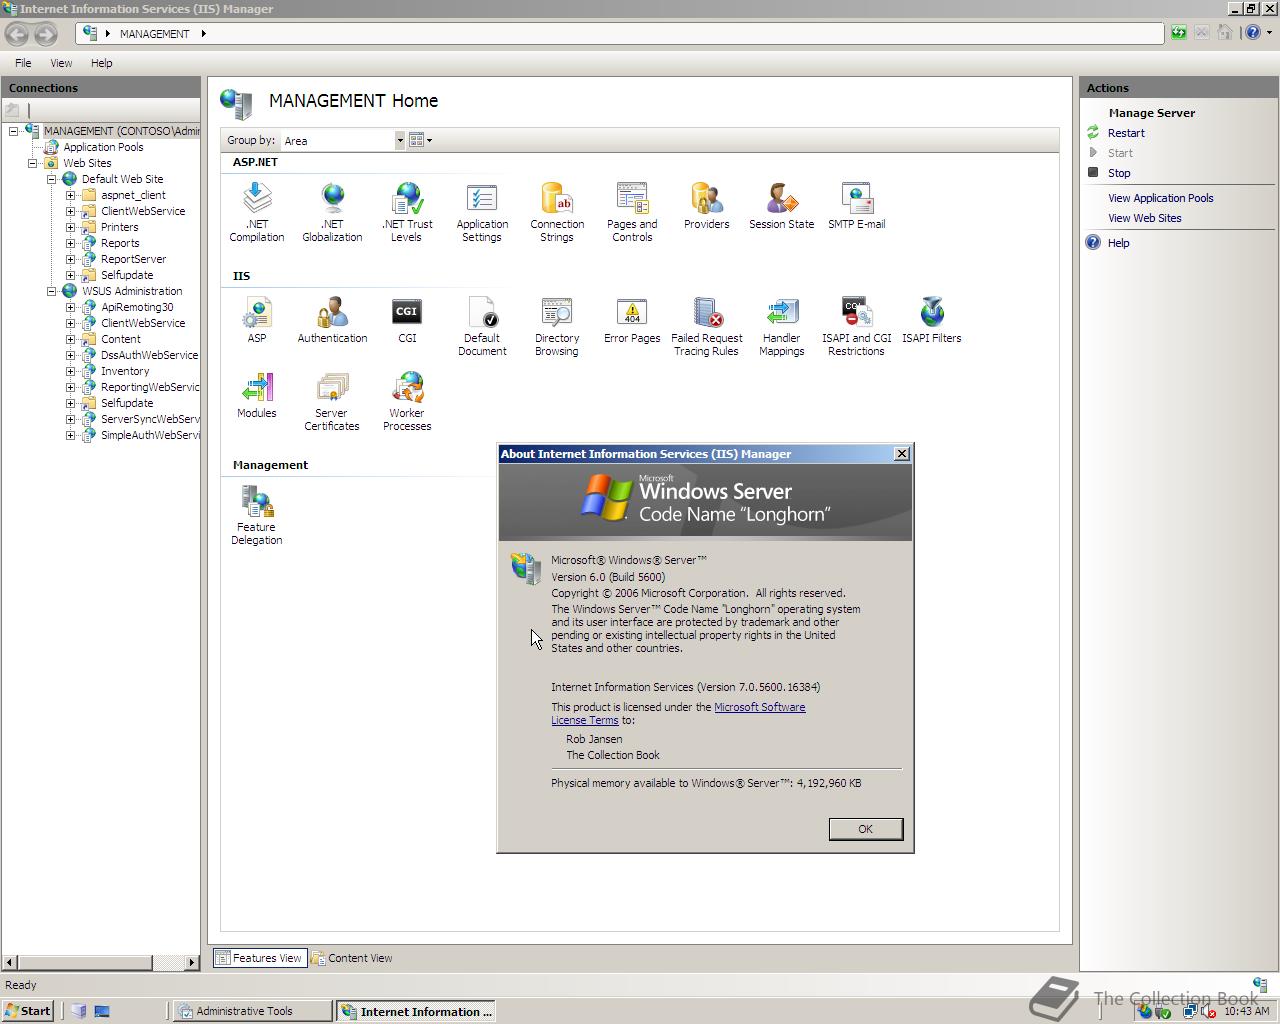This screenshot has height=1024, width=1280.
Task: Open the Modules feature
Action: coord(257,394)
